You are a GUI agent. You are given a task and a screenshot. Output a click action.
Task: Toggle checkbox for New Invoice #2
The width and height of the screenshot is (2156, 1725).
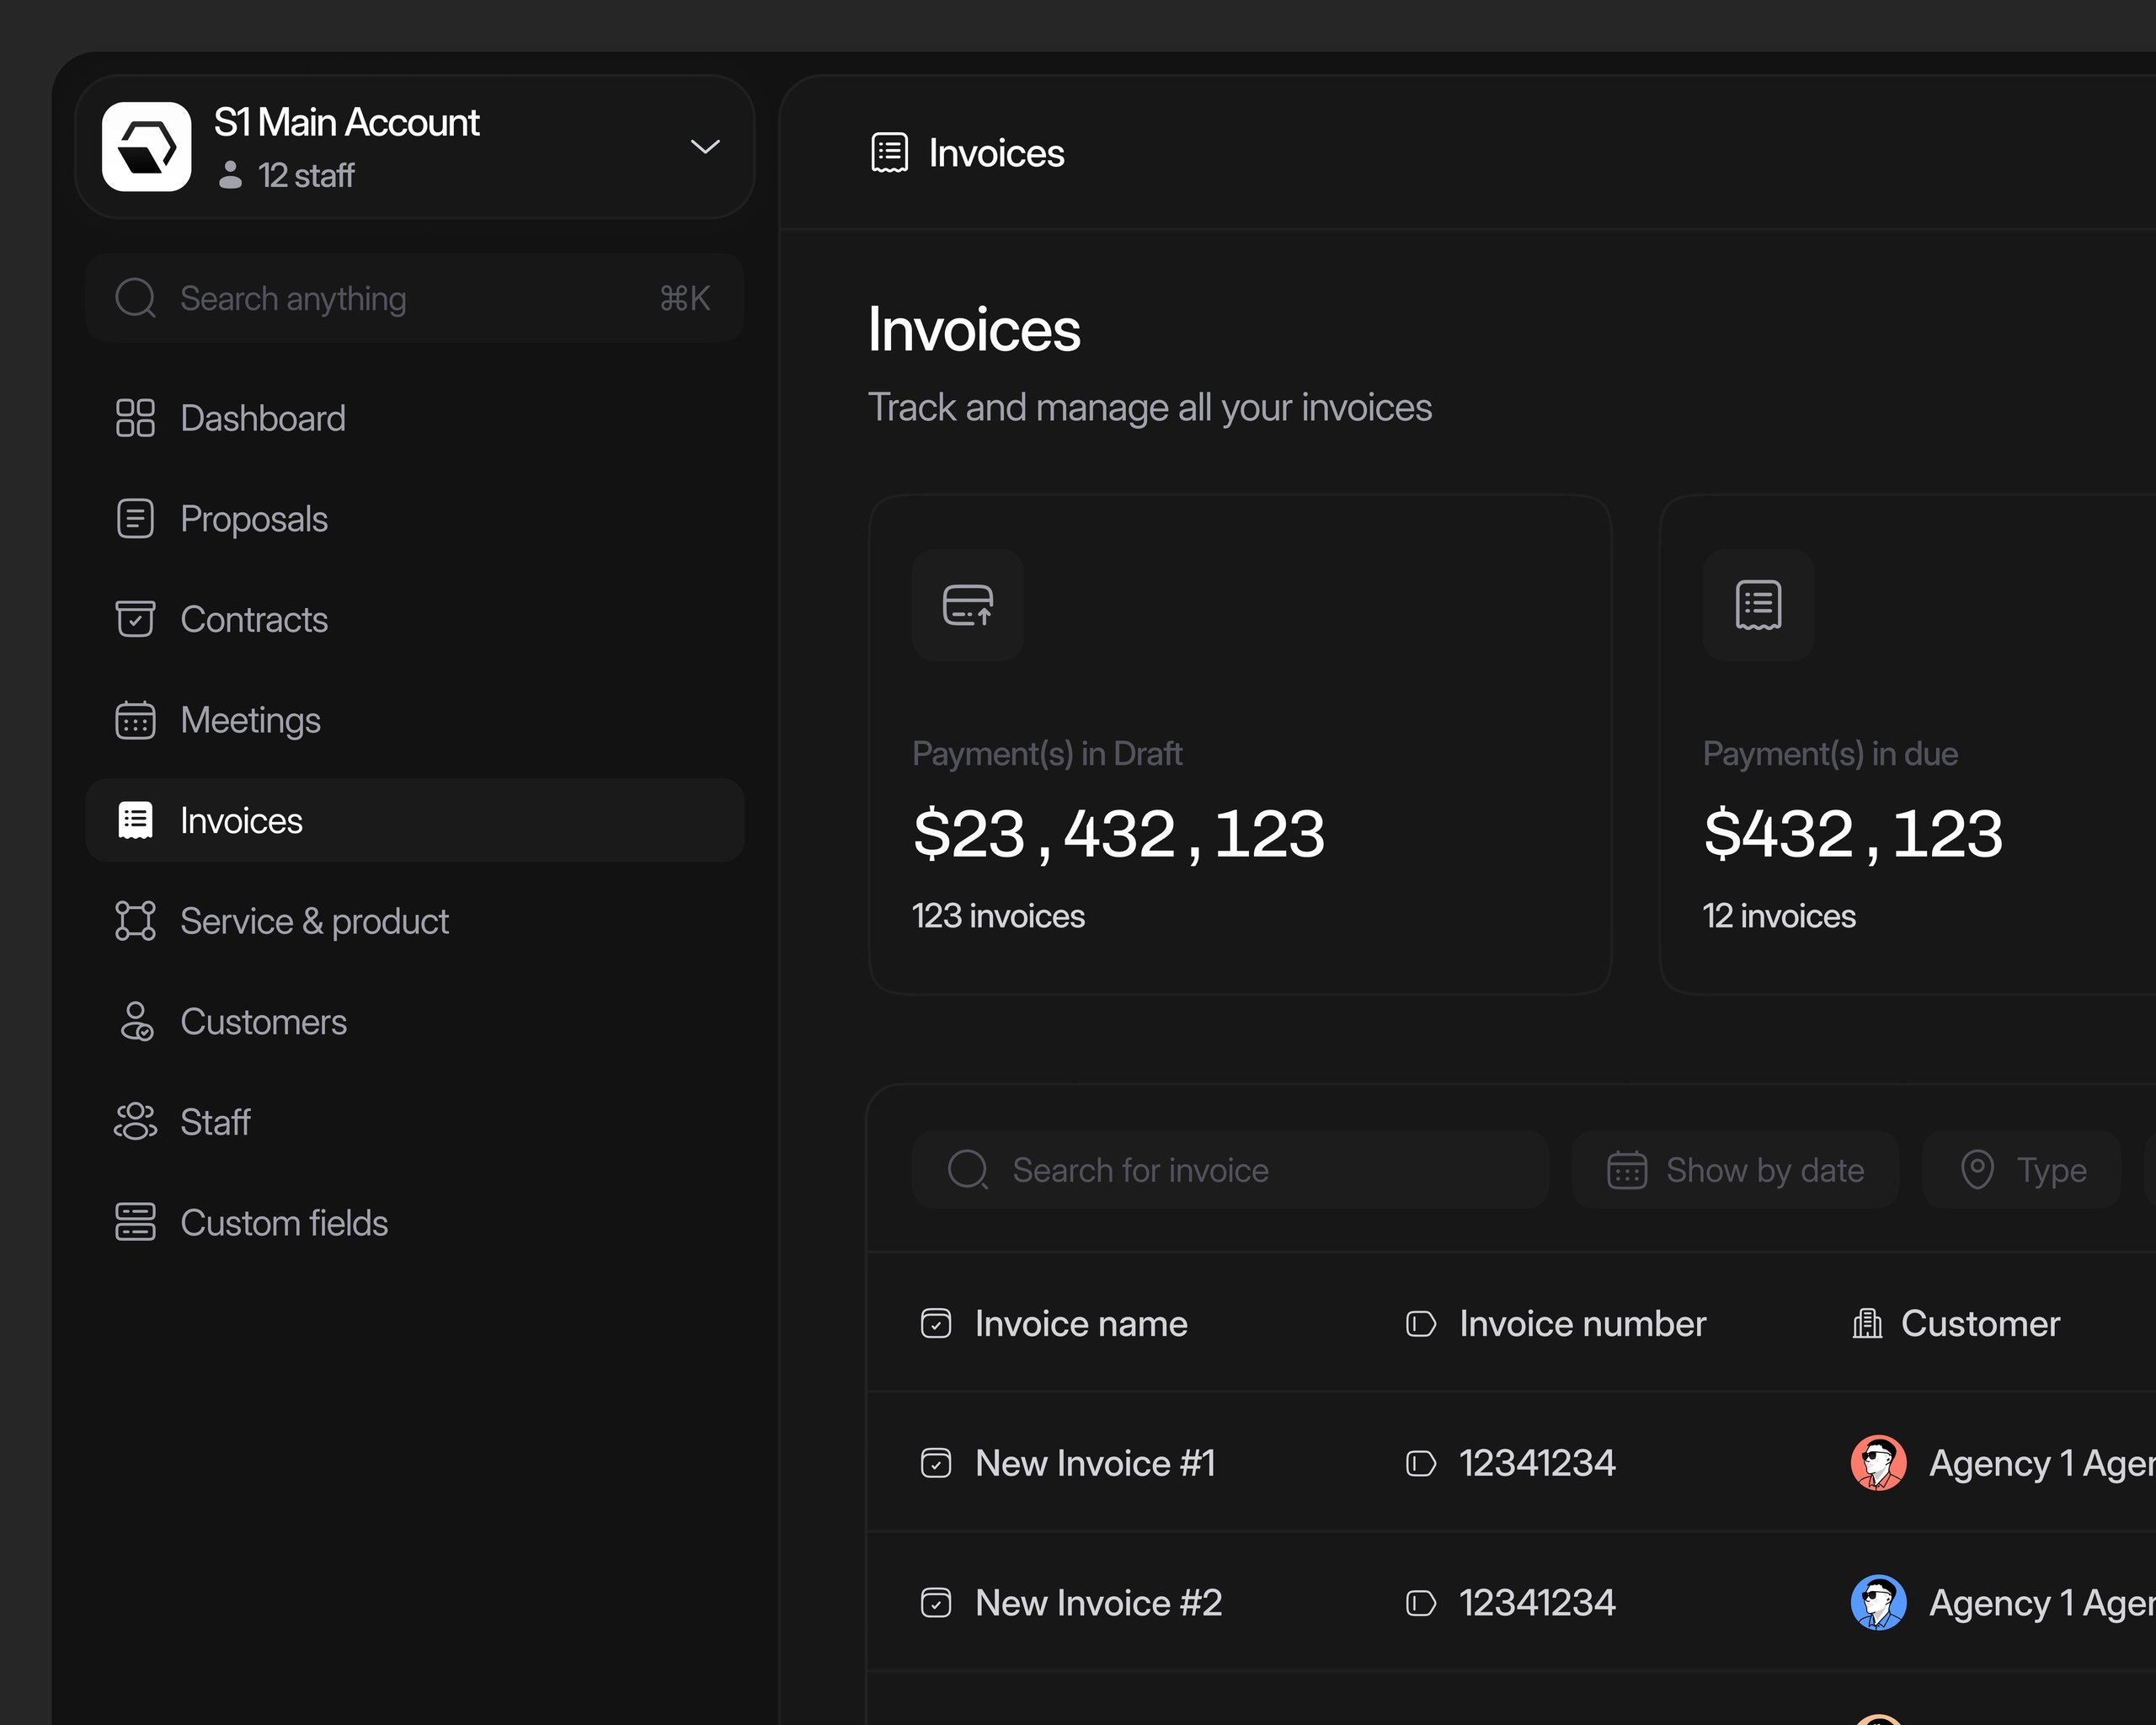936,1603
